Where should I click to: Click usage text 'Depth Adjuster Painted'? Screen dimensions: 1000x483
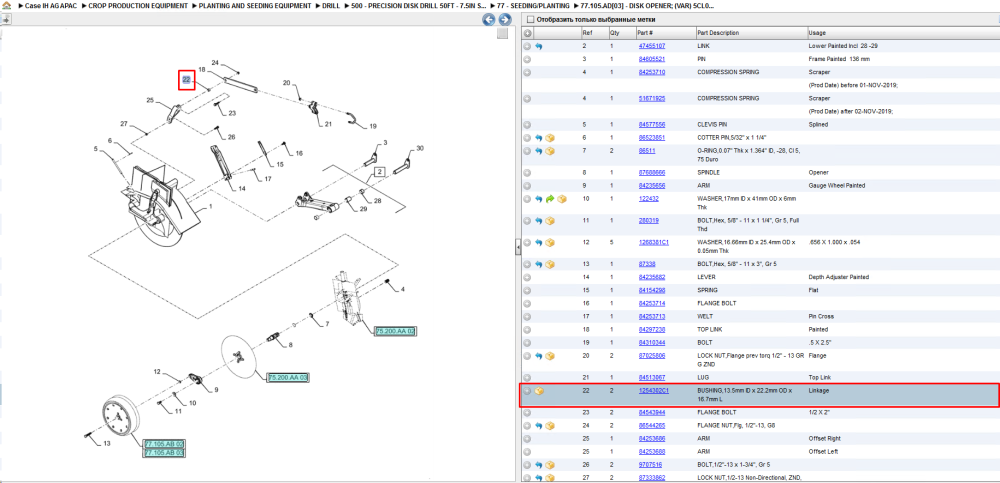coord(839,278)
